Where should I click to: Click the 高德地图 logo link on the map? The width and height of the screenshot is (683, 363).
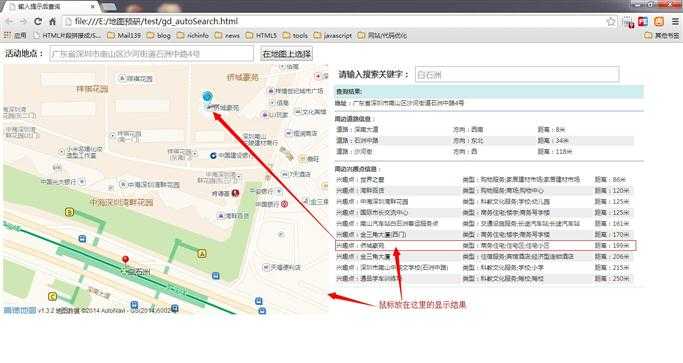20,310
